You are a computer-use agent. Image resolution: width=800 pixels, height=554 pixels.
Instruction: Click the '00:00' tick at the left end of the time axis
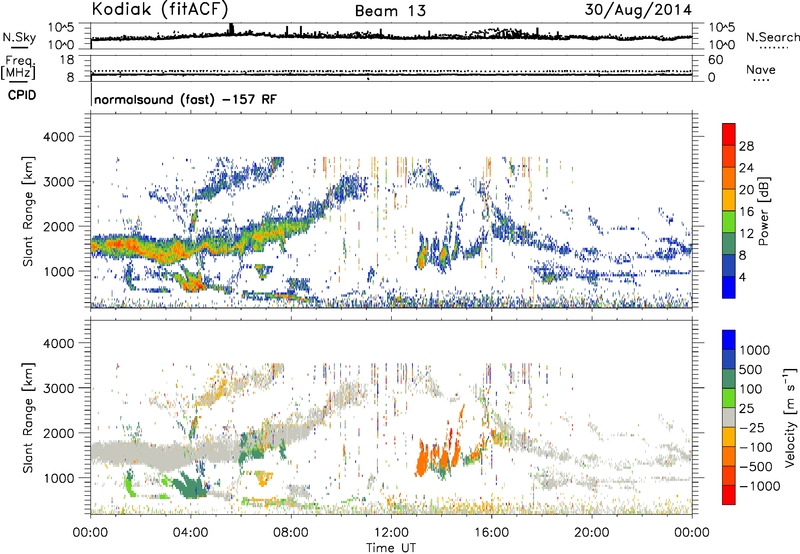point(90,533)
